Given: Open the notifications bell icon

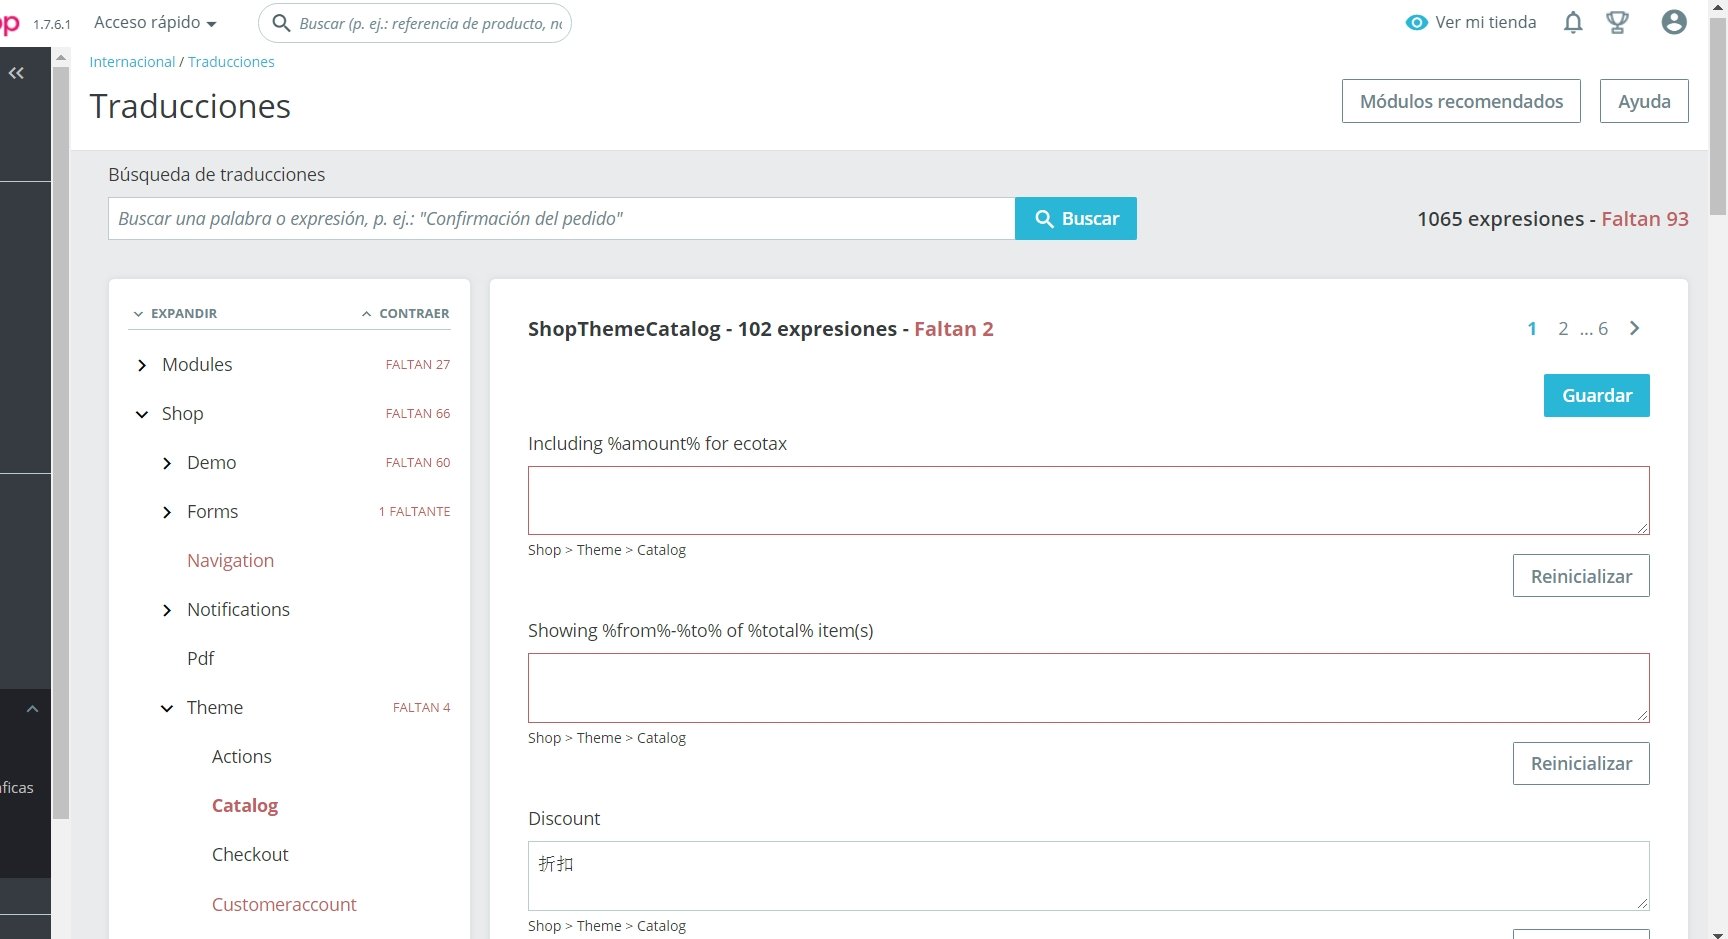Looking at the screenshot, I should 1573,22.
